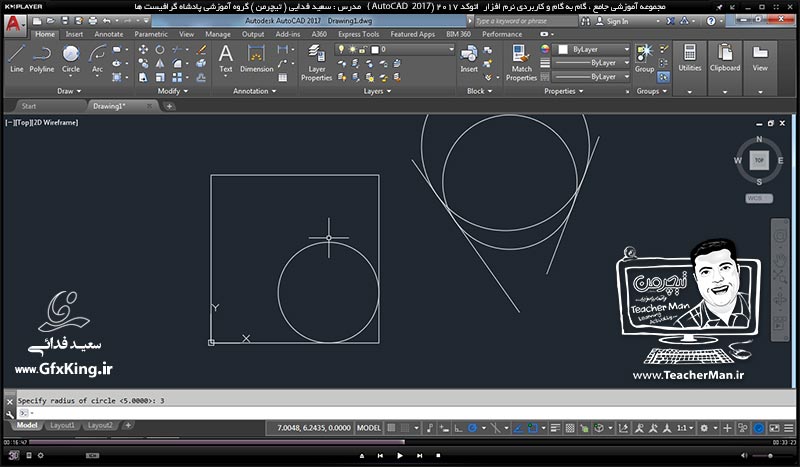800x467 pixels.
Task: Click the Insert block icon
Action: pyautogui.click(x=469, y=58)
